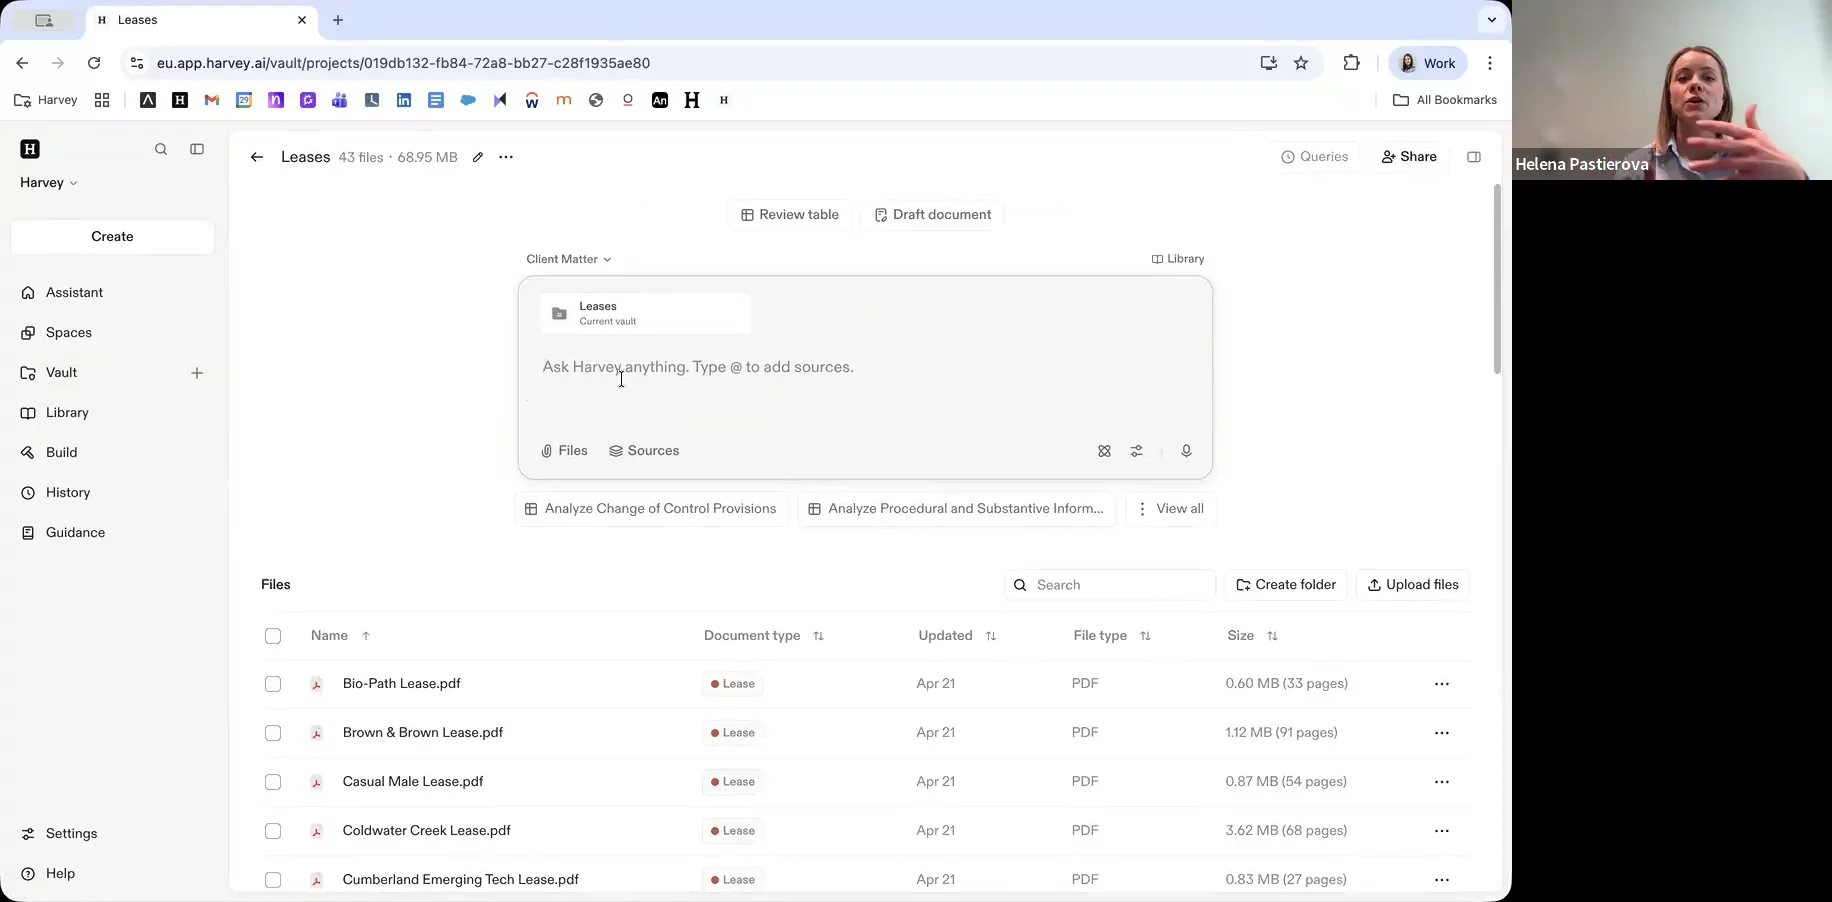Click the browser address bar URL
Image resolution: width=1832 pixels, height=902 pixels.
403,63
